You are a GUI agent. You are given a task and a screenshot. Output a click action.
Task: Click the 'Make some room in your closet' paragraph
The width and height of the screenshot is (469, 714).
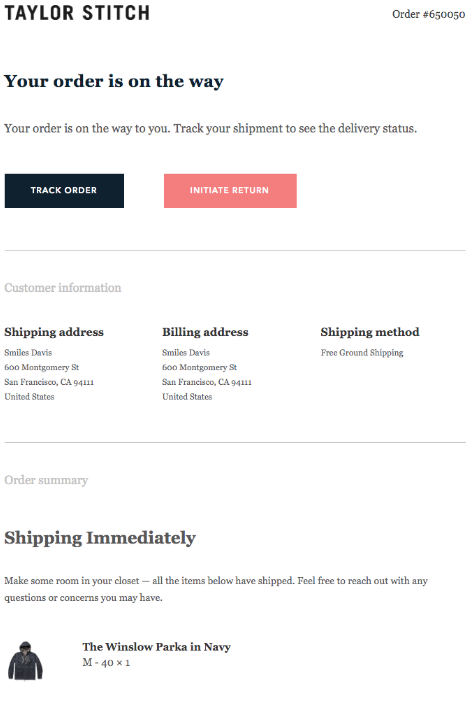(216, 589)
